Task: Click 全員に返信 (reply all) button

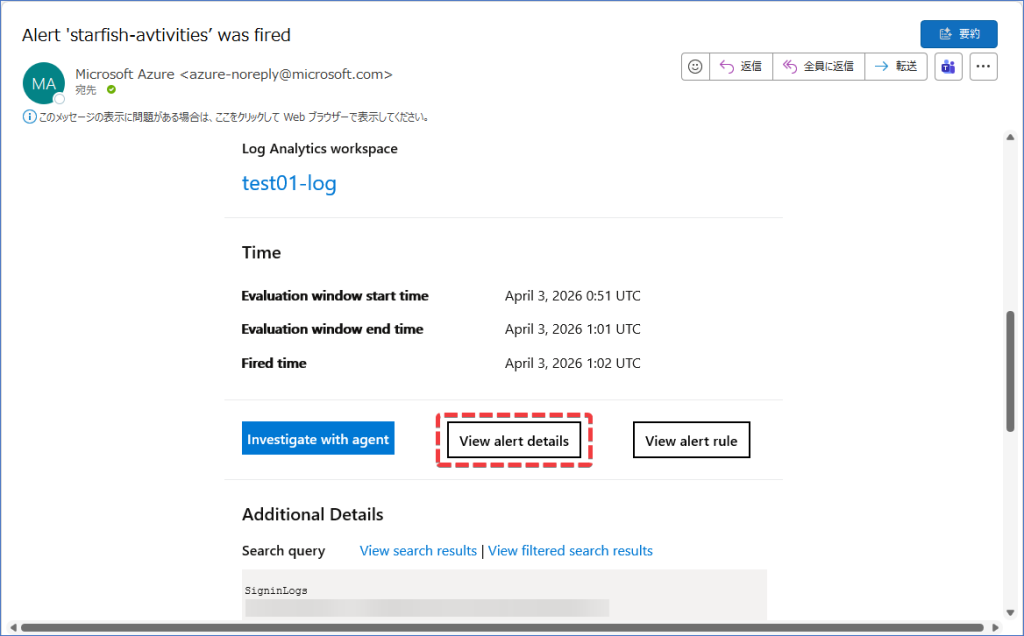Action: click(x=818, y=67)
